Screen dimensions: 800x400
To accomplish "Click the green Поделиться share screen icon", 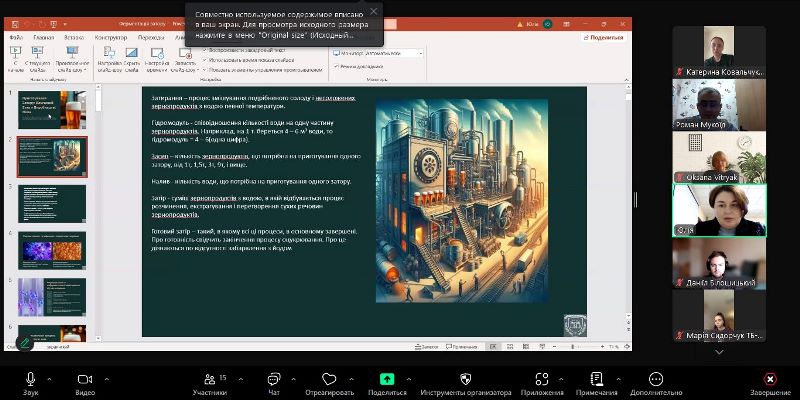I will click(387, 379).
